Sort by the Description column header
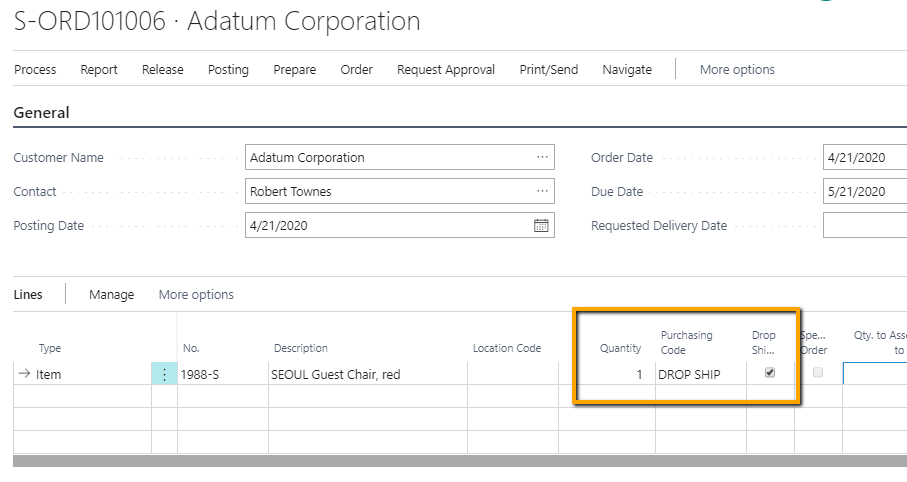The width and height of the screenshot is (907, 482). [301, 348]
